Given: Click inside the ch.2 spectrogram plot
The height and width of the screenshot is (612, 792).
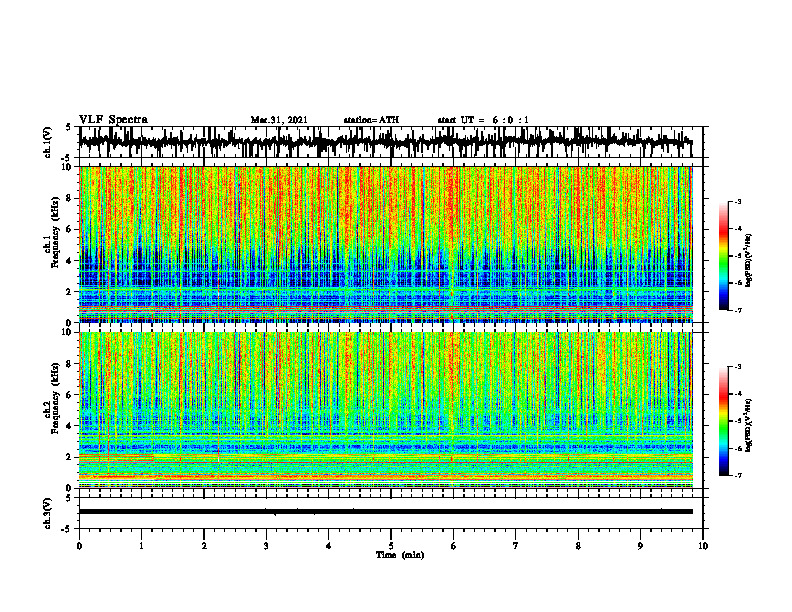Looking at the screenshot, I should click(386, 410).
